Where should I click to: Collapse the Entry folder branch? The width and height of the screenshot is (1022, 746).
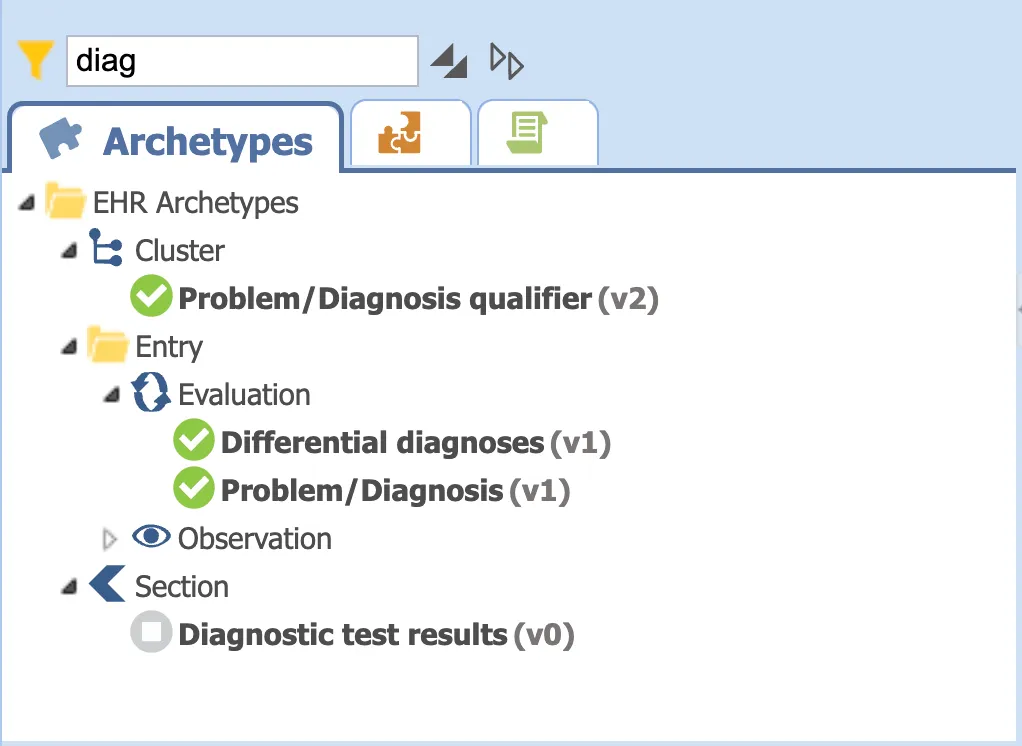[67, 345]
